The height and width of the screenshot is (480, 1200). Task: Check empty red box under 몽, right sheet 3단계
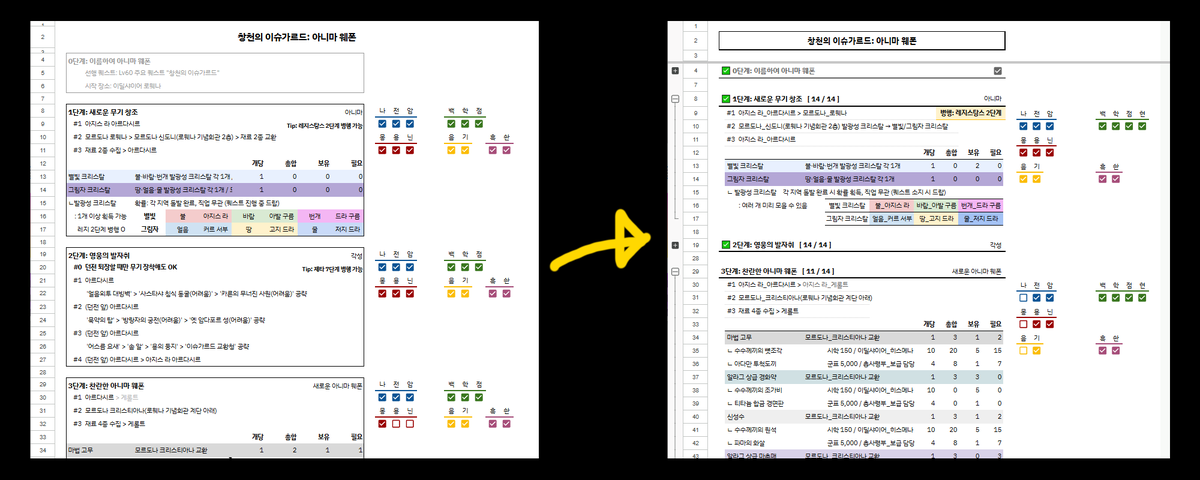tap(1022, 324)
